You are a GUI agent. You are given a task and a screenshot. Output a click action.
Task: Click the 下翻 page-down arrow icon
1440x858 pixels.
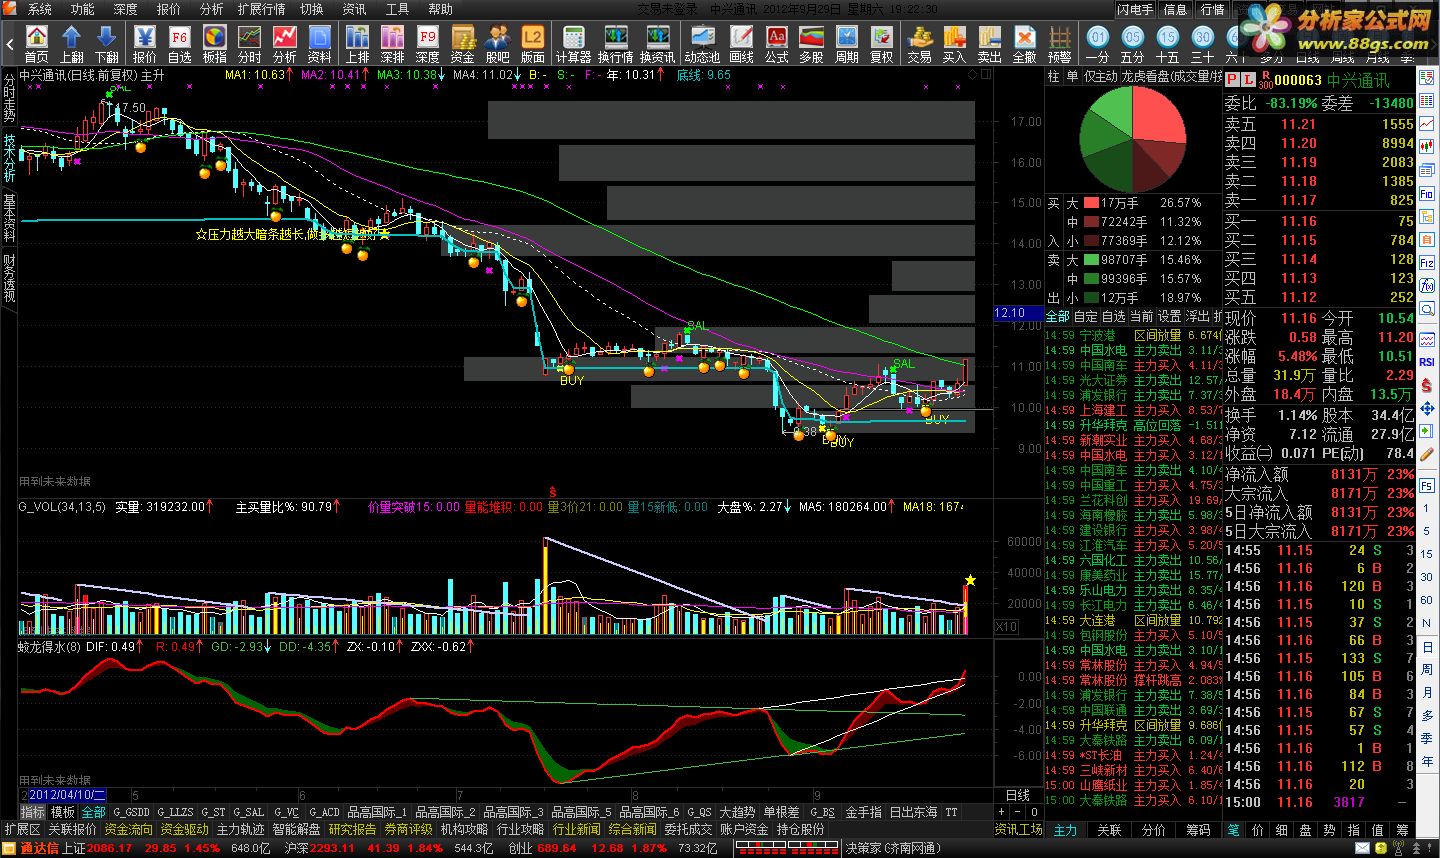106,44
